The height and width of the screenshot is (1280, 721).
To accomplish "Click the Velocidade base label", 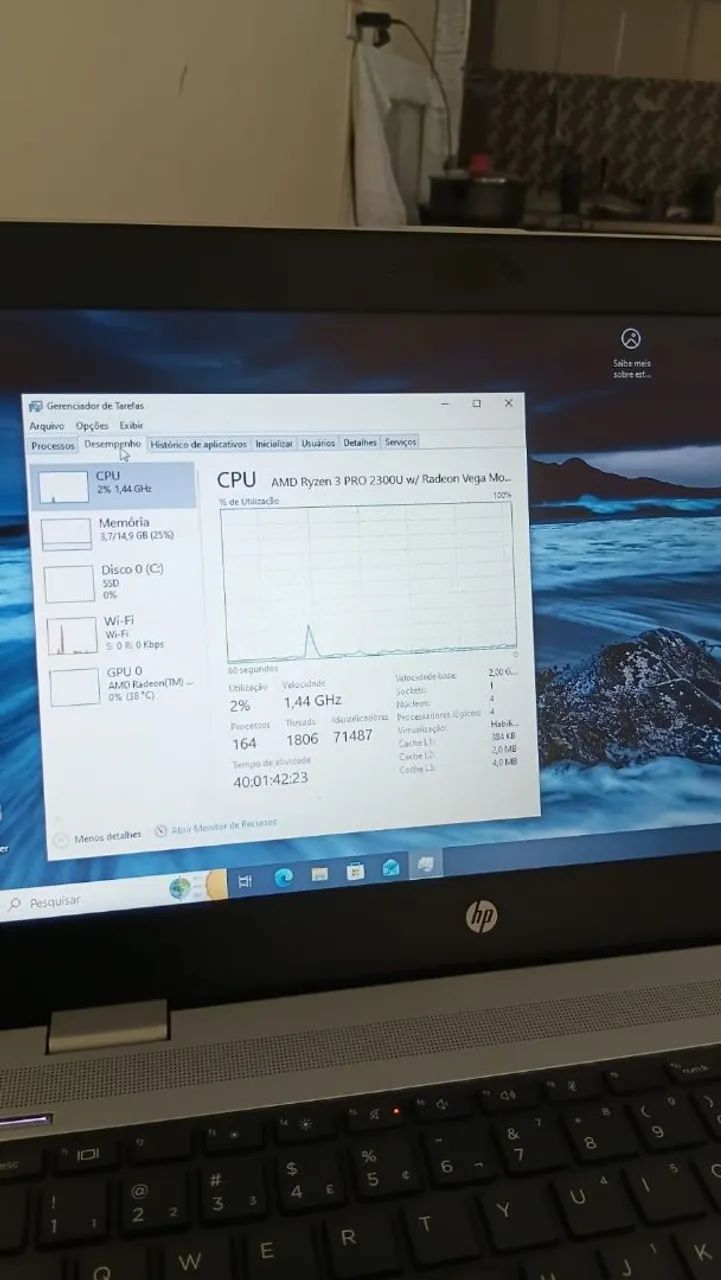I will point(426,677).
